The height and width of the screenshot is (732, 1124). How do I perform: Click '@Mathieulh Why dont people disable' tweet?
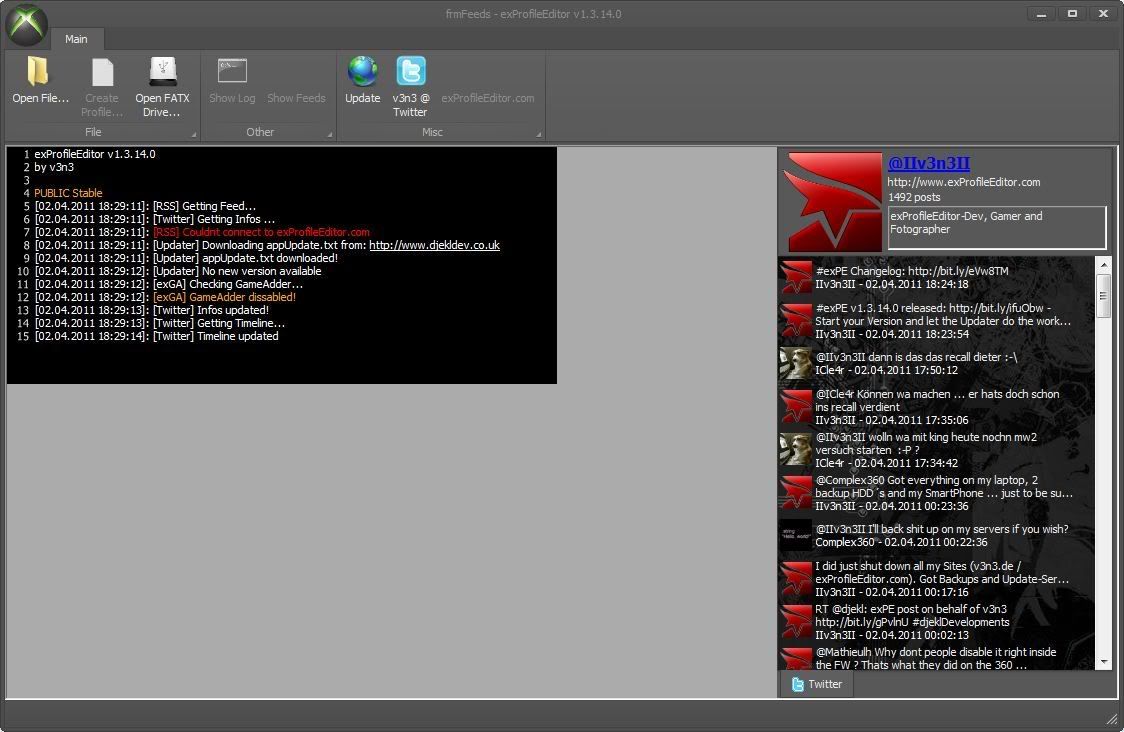935,659
